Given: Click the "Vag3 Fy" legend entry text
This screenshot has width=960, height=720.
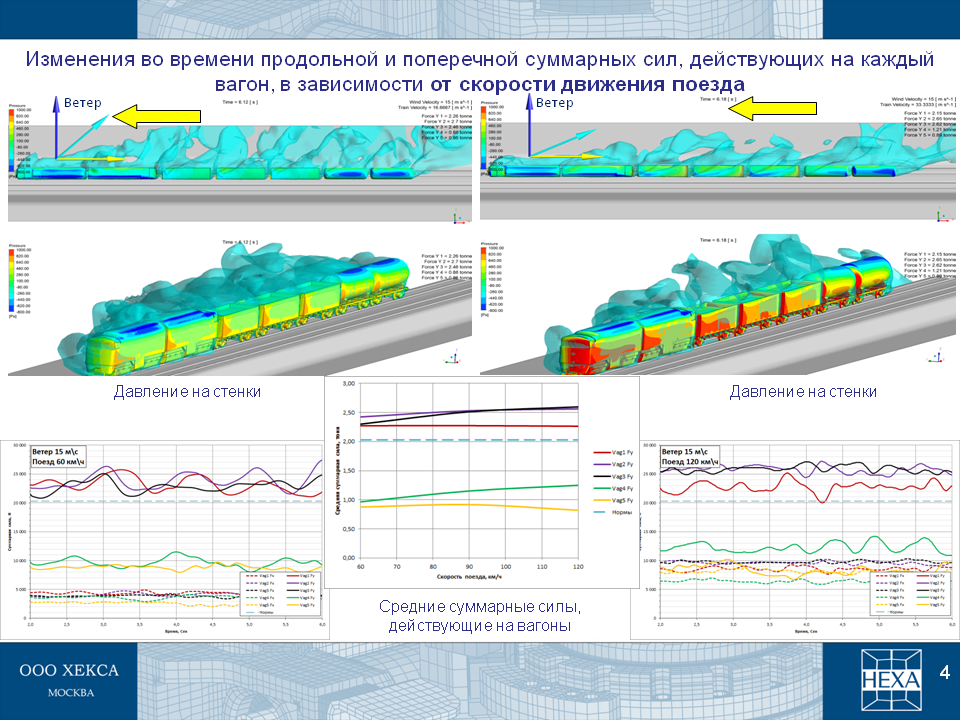Looking at the screenshot, I should tap(622, 476).
